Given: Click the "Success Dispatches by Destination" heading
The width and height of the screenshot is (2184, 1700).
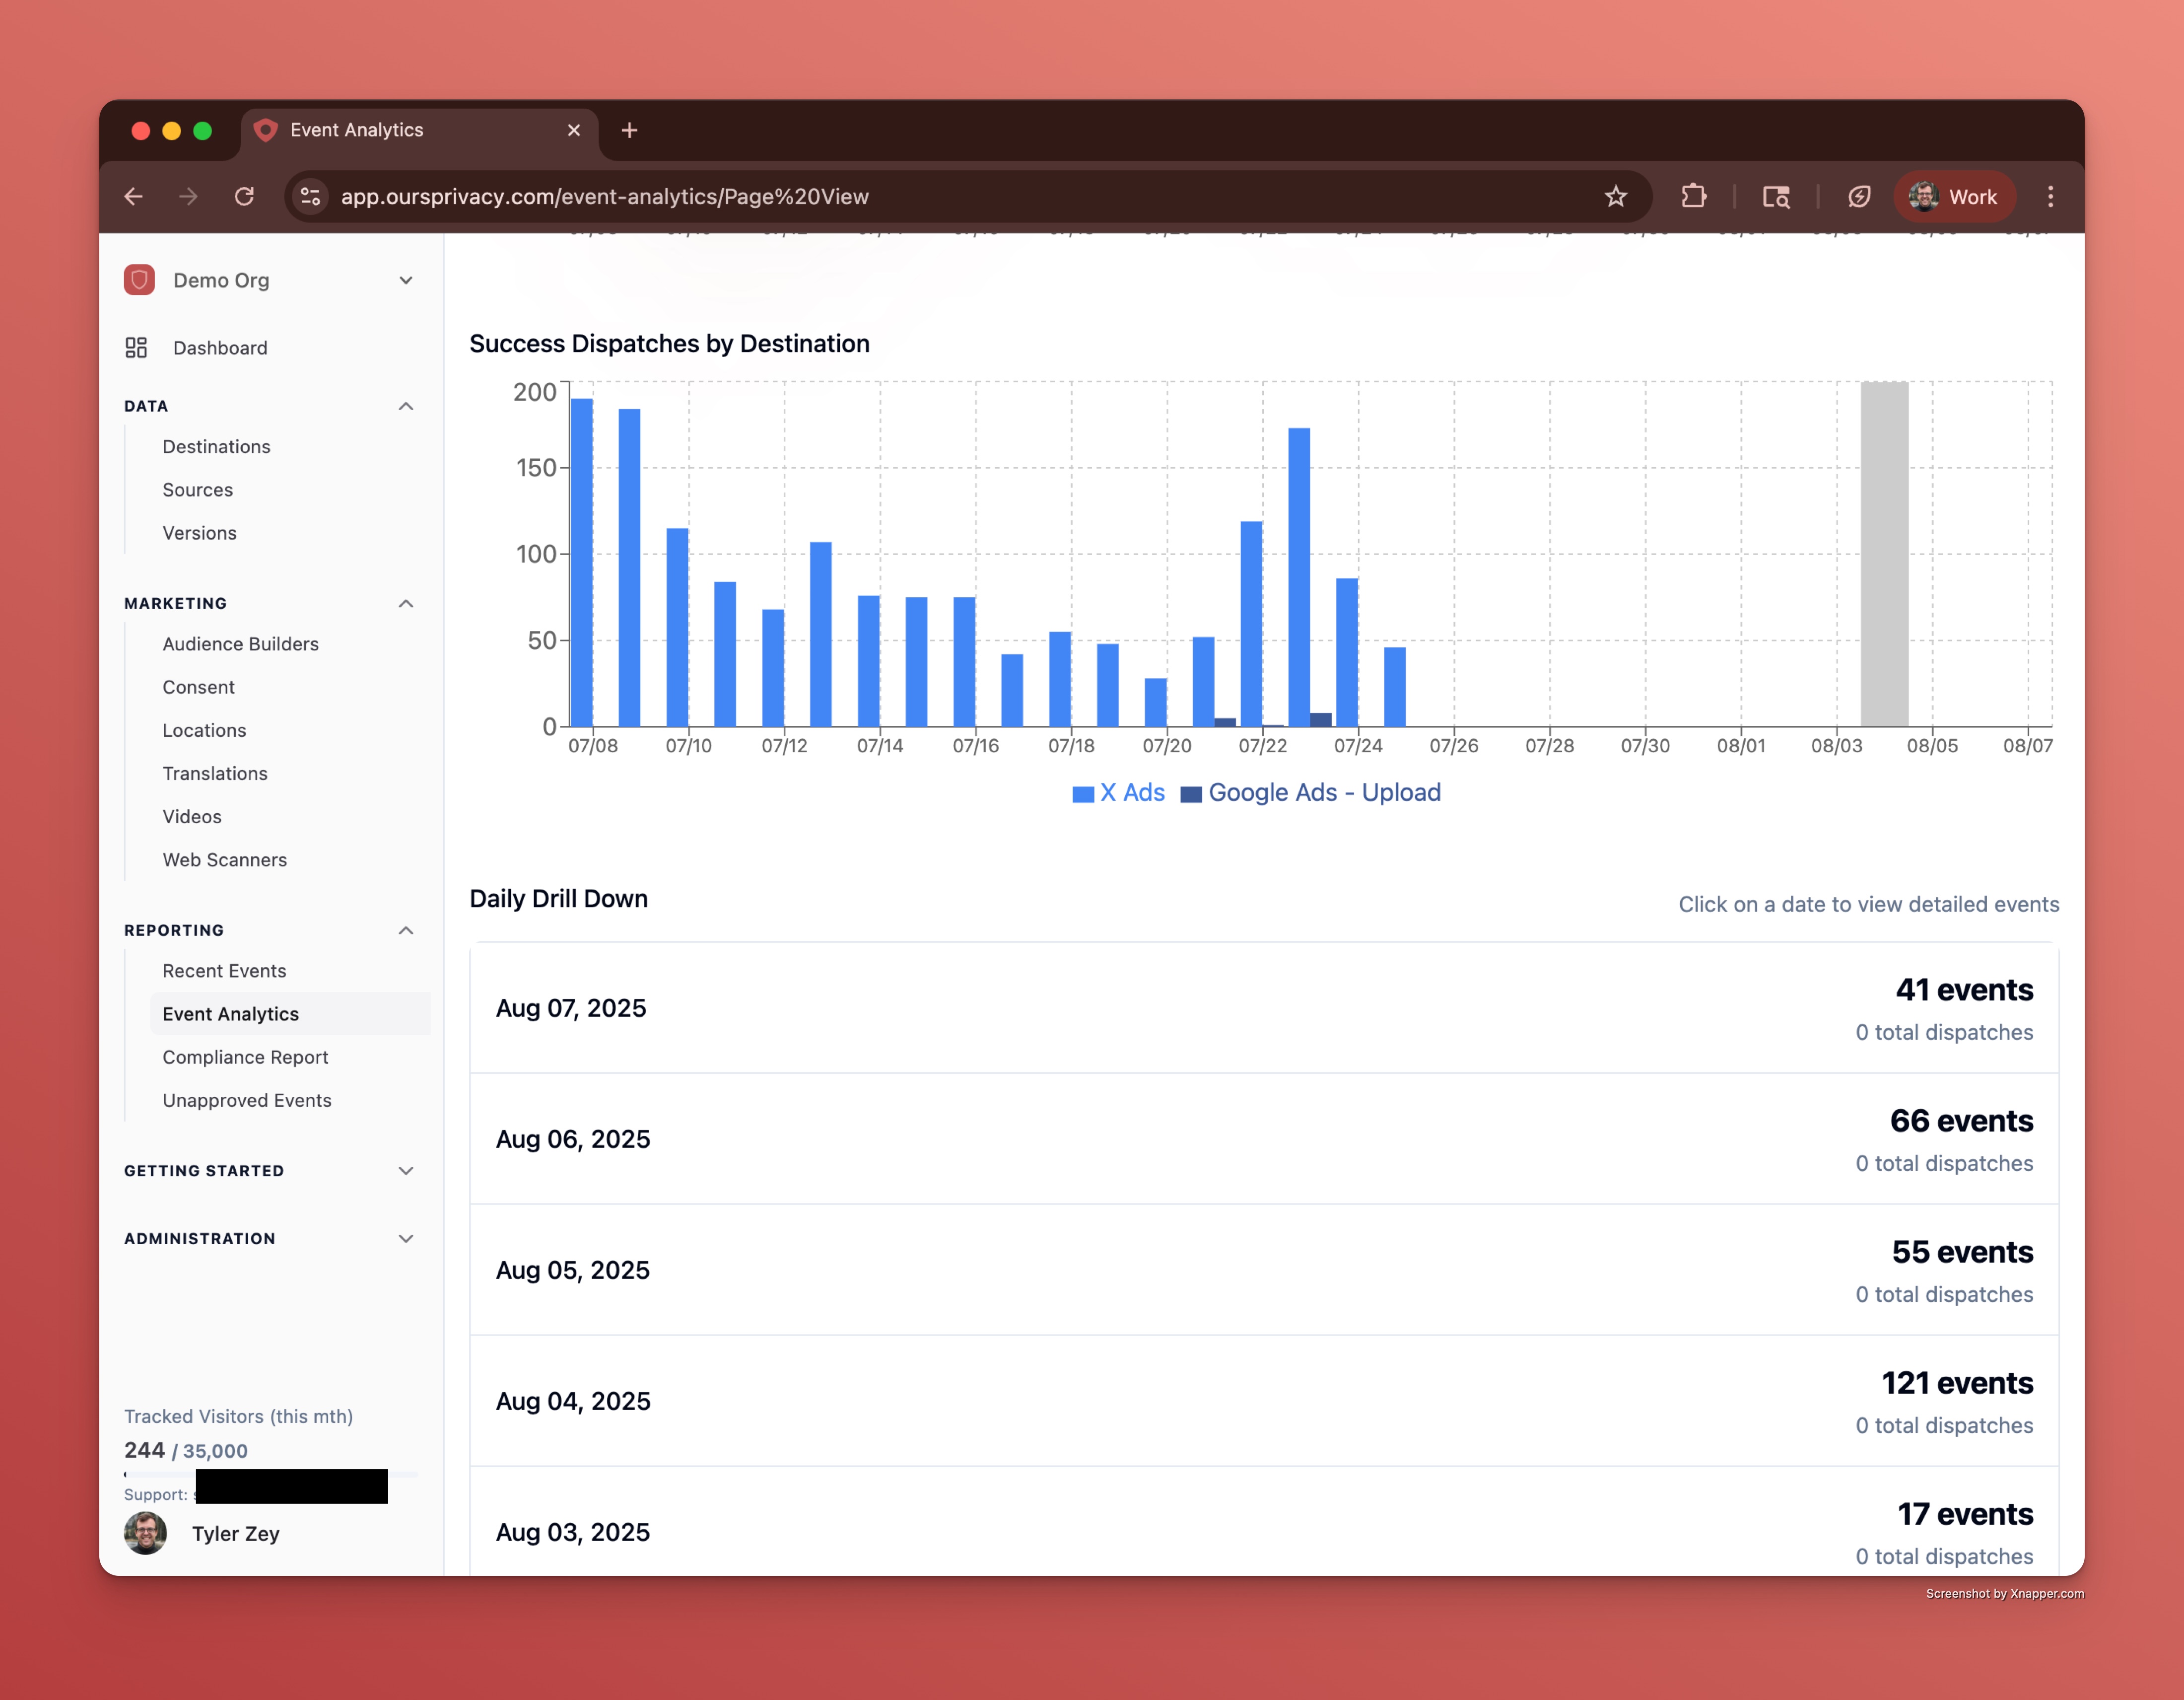Looking at the screenshot, I should pos(669,343).
